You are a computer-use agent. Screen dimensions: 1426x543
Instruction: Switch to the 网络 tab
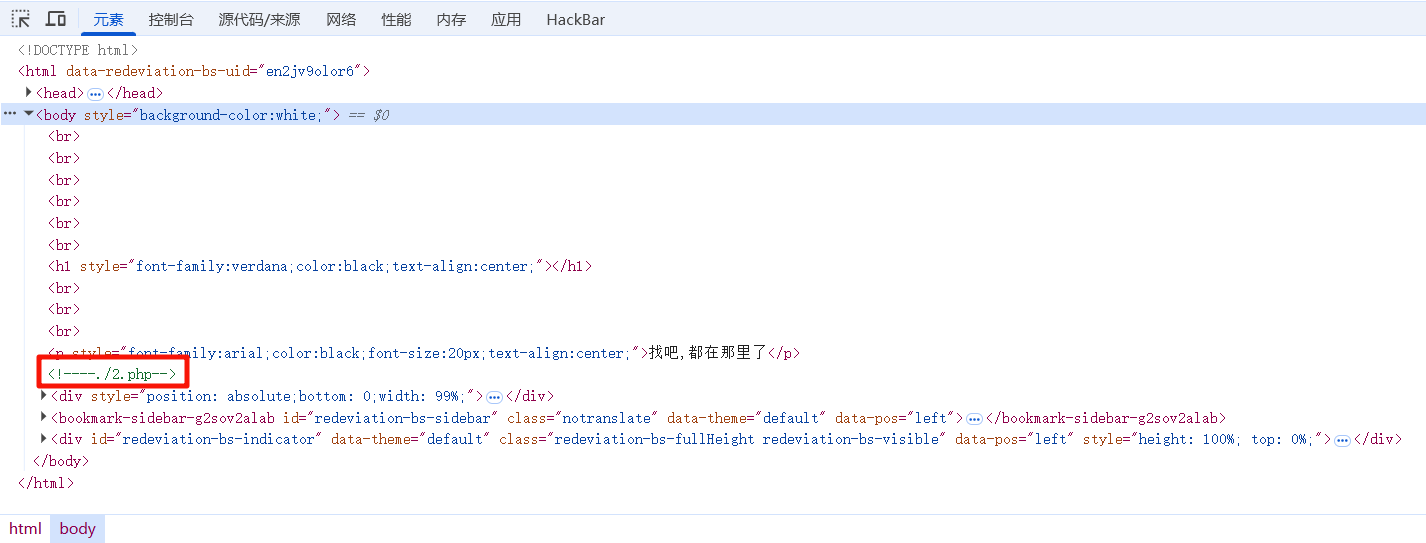pyautogui.click(x=341, y=19)
